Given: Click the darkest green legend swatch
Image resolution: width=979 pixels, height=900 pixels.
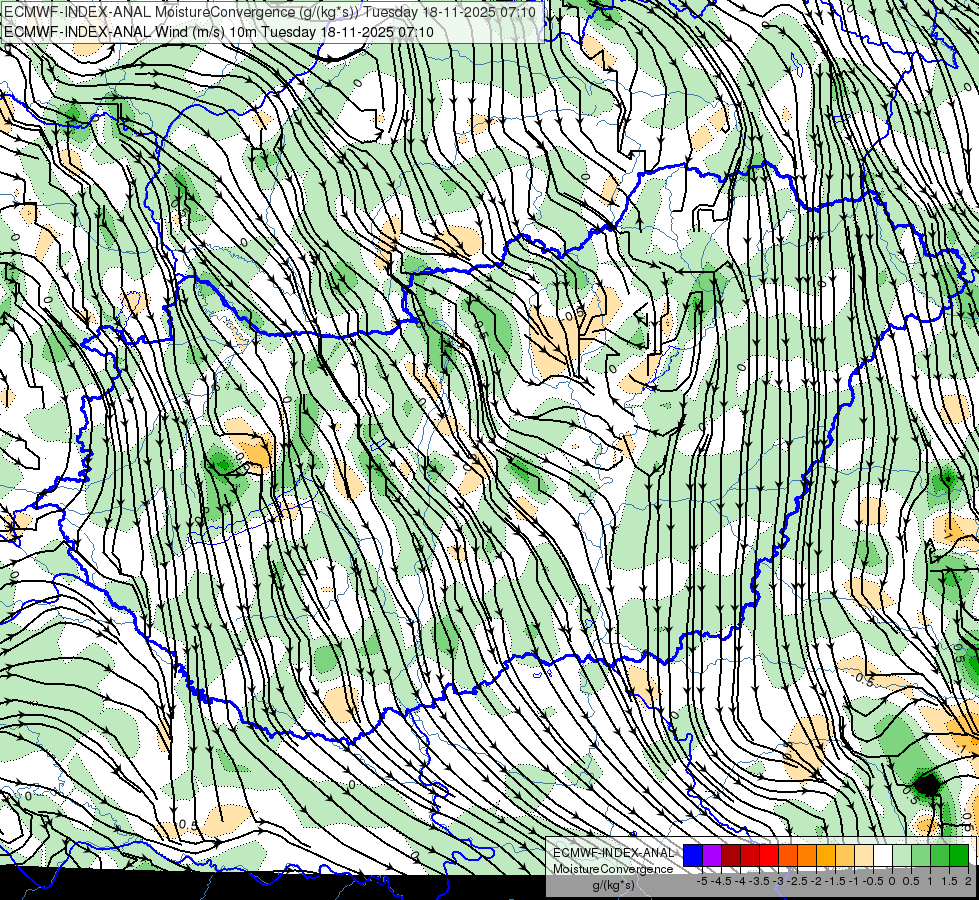Looking at the screenshot, I should pyautogui.click(x=959, y=855).
